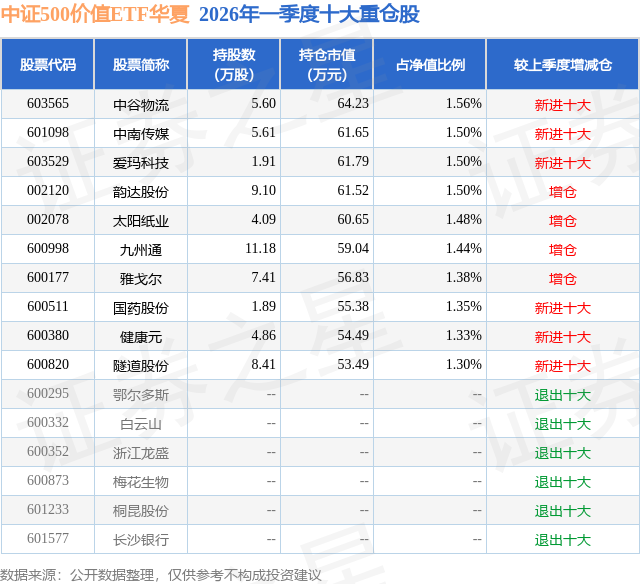
Task: Click the 增仓 status in 韵达股份 row
Action: pos(563,192)
